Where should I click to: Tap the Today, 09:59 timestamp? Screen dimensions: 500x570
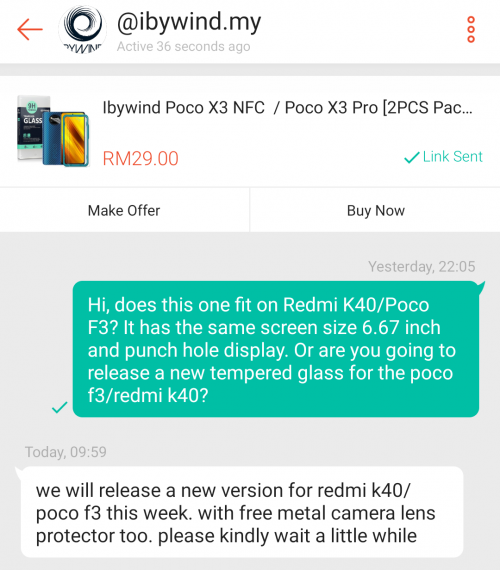[65, 452]
